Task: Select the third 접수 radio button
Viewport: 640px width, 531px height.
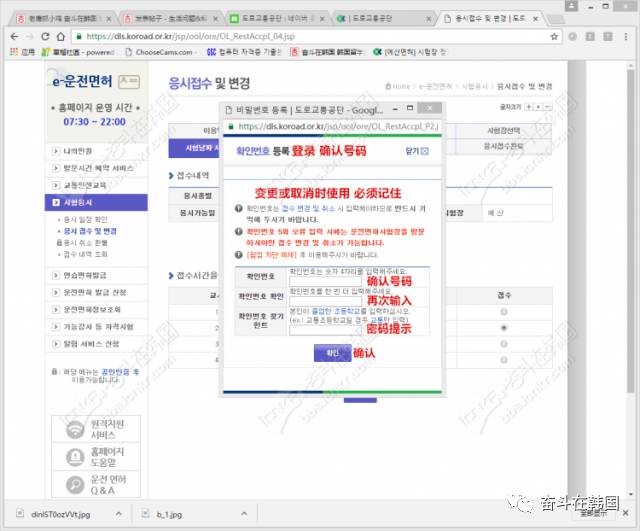Action: [x=504, y=344]
